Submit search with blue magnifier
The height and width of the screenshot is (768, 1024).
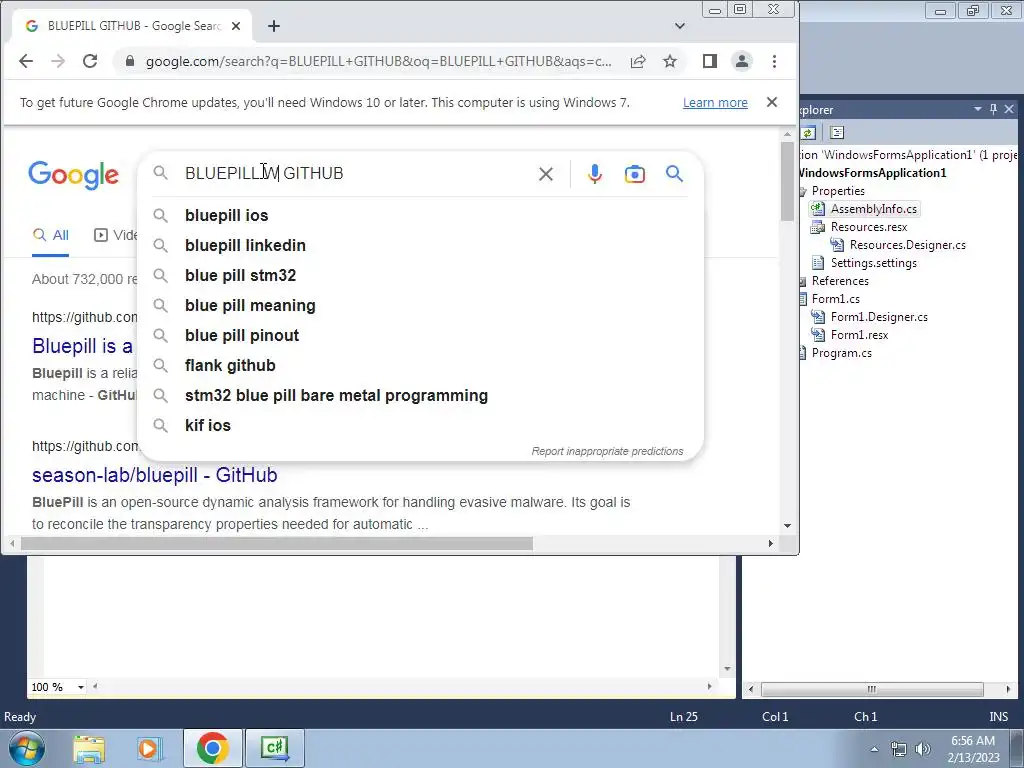coord(674,174)
